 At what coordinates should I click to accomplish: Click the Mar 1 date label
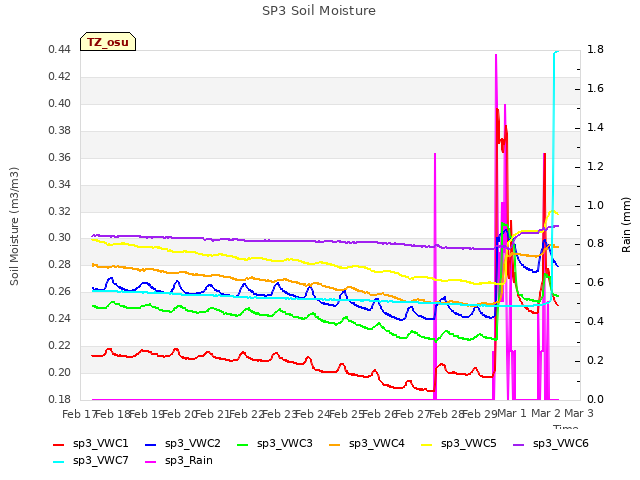[x=512, y=413]
